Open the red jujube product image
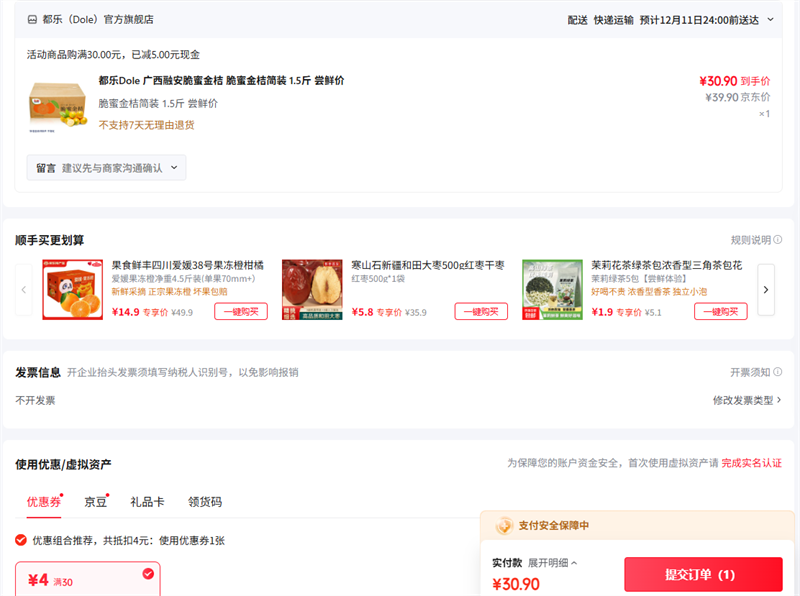This screenshot has width=800, height=596. tap(312, 290)
